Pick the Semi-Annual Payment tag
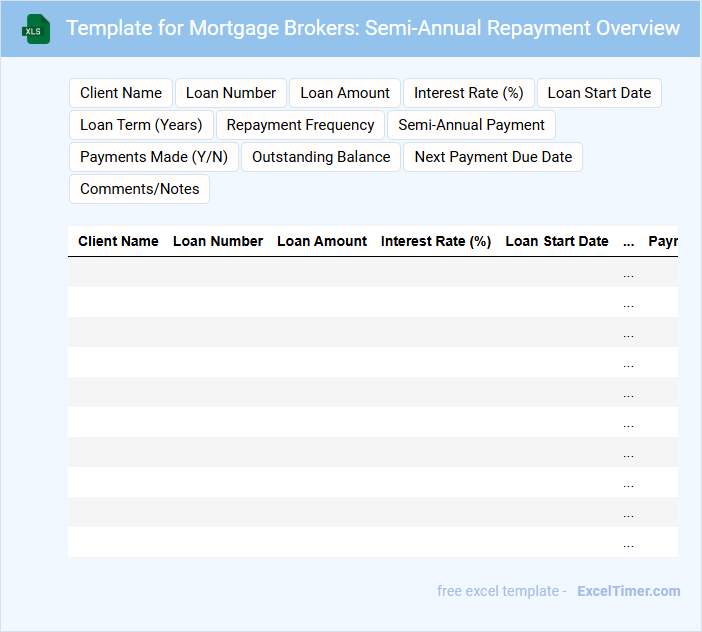Viewport: 702px width, 632px height. 471,125
